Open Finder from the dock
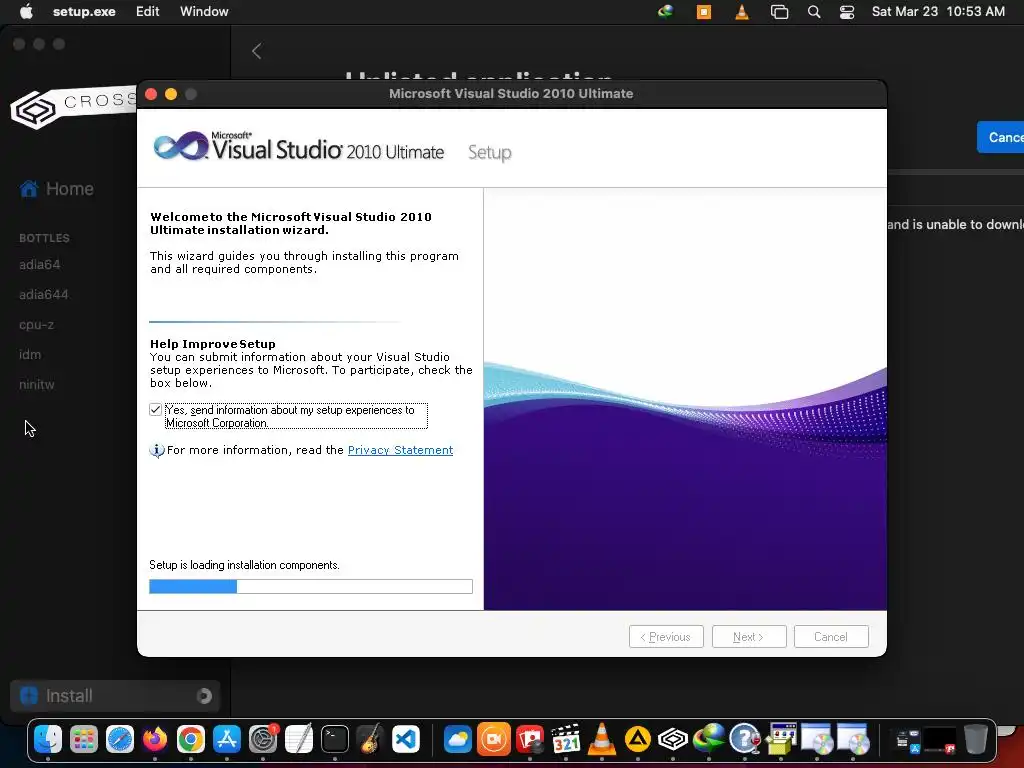1024x768 pixels. 48,740
